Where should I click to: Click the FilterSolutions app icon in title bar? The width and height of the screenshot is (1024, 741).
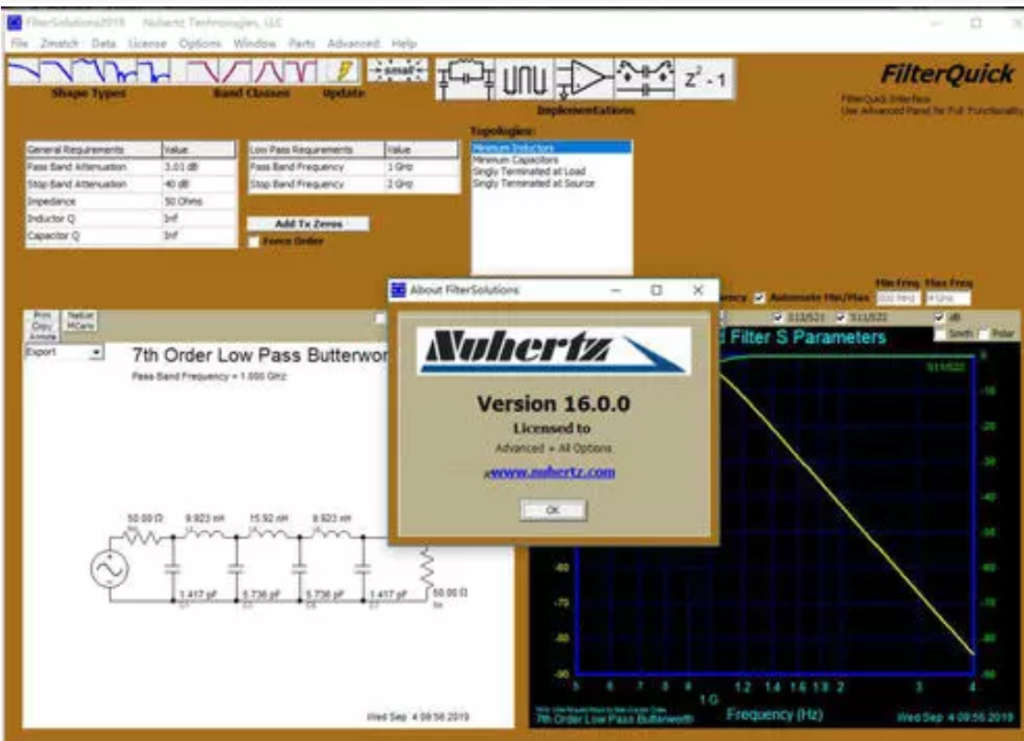pyautogui.click(x=14, y=23)
